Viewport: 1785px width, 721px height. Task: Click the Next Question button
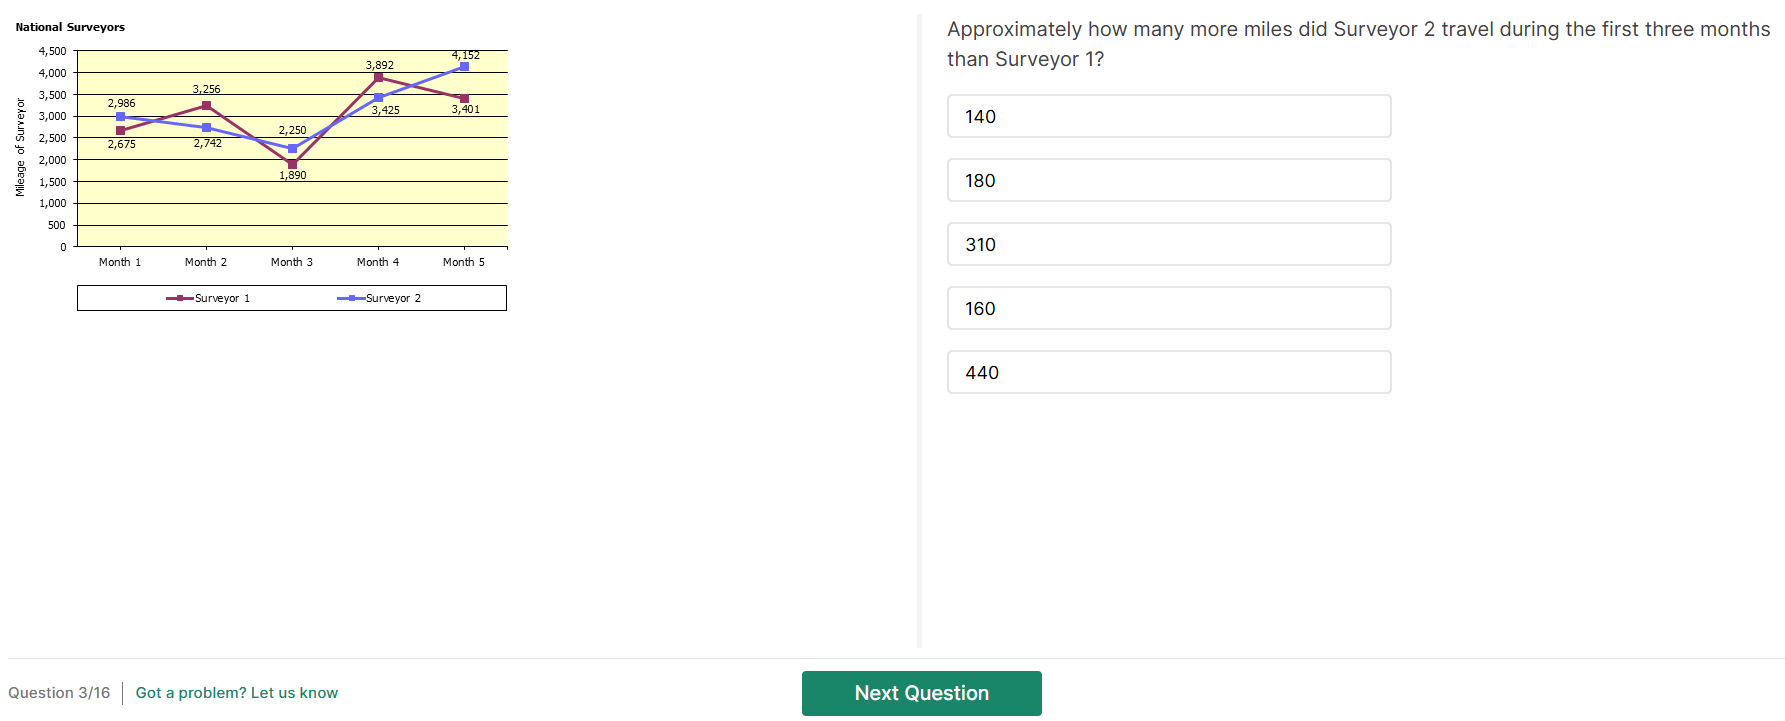pyautogui.click(x=921, y=693)
